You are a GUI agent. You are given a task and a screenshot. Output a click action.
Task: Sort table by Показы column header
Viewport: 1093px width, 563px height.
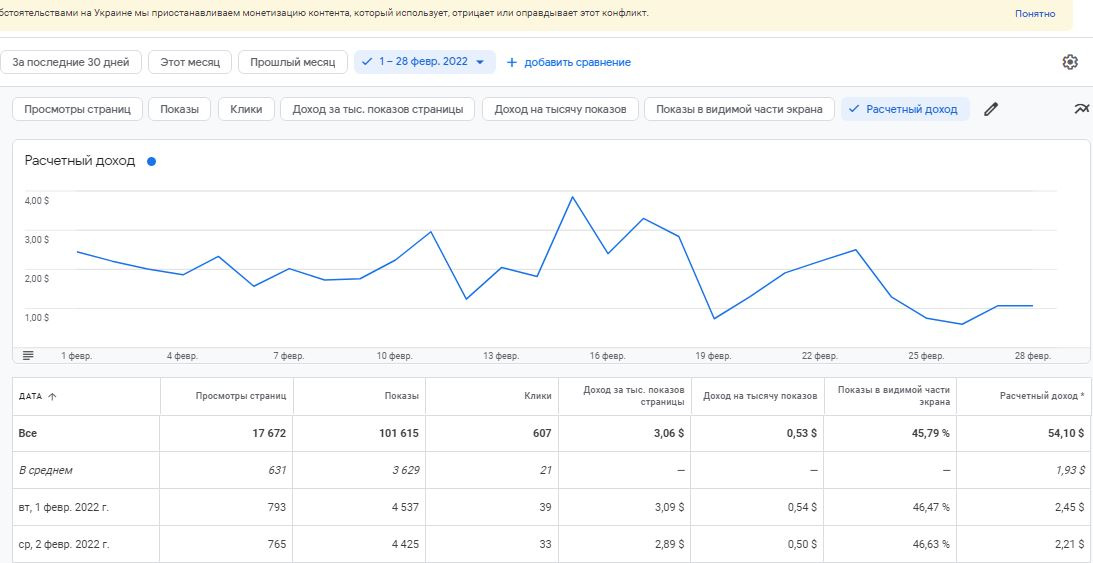pyautogui.click(x=401, y=396)
